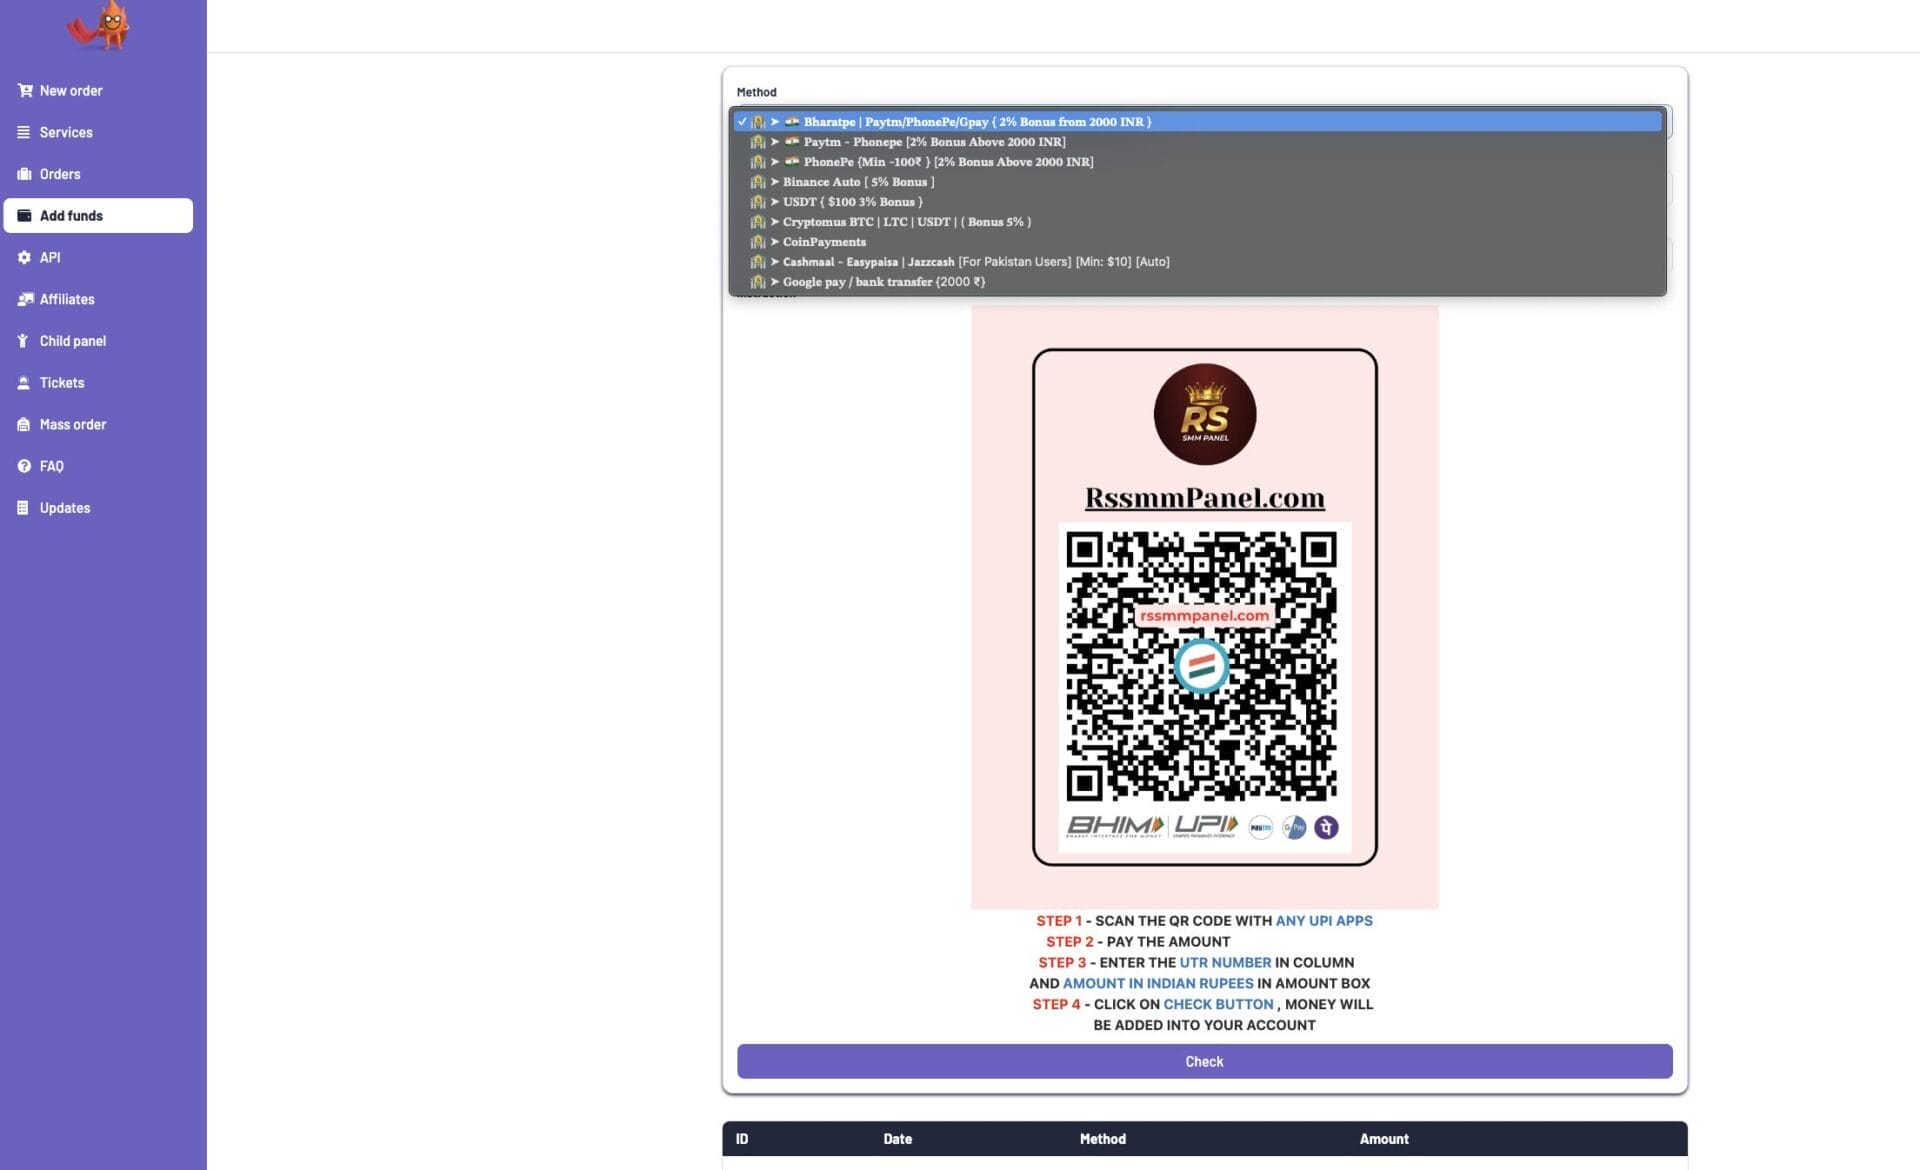1920x1170 pixels.
Task: Click the Tickets person icon
Action: point(24,383)
